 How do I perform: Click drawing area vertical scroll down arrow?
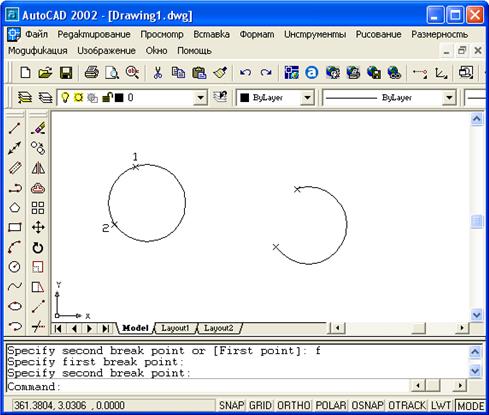tap(477, 314)
